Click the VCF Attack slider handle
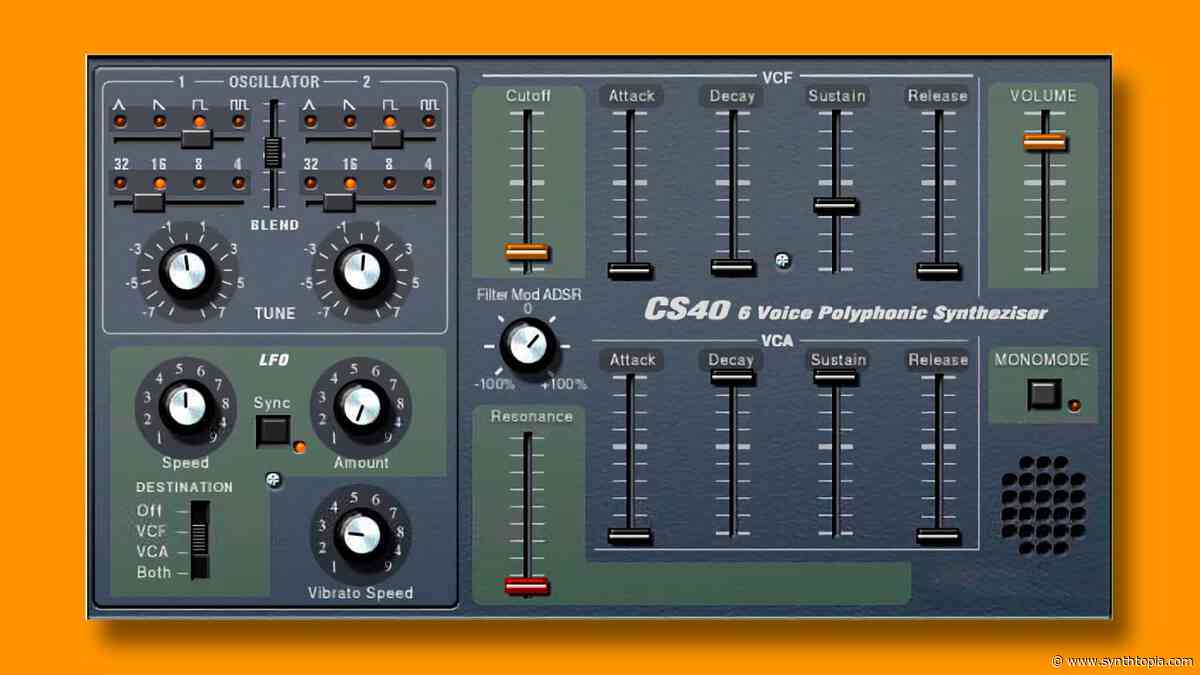The height and width of the screenshot is (675, 1200). pyautogui.click(x=630, y=270)
